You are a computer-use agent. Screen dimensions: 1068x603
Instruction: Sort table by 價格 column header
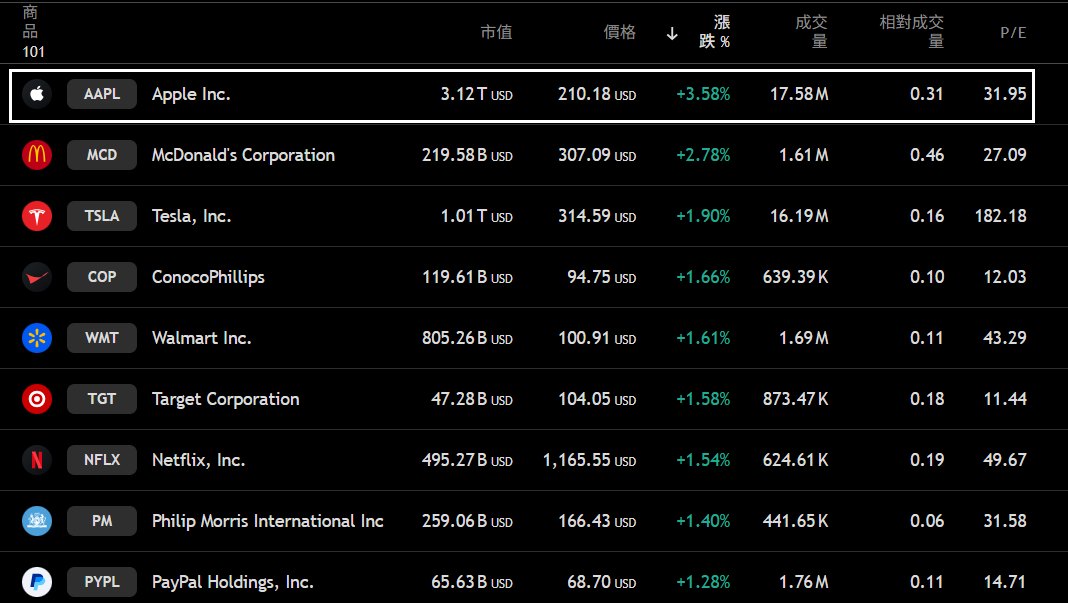tap(619, 32)
